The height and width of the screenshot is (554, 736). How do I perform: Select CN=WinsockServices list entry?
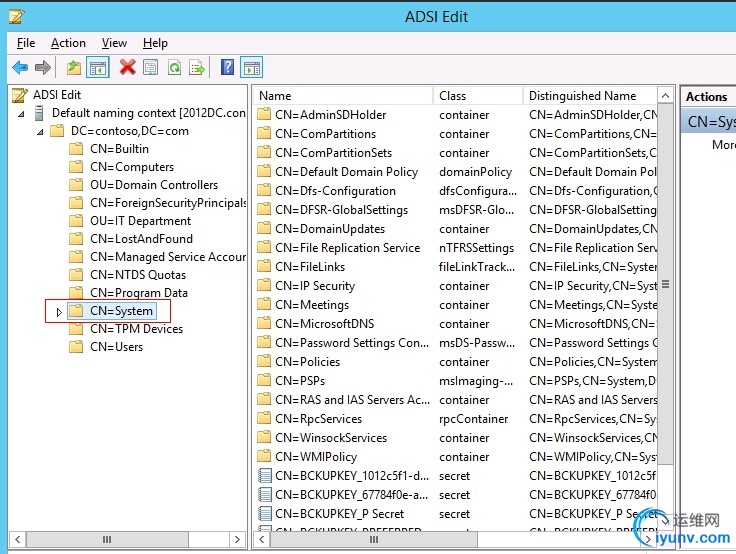coord(331,438)
